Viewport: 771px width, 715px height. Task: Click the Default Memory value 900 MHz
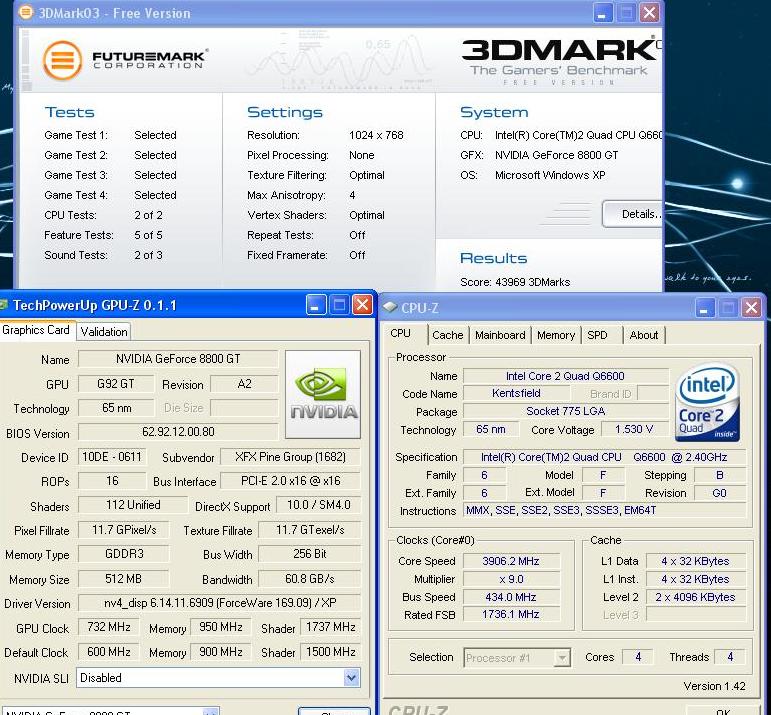click(221, 652)
